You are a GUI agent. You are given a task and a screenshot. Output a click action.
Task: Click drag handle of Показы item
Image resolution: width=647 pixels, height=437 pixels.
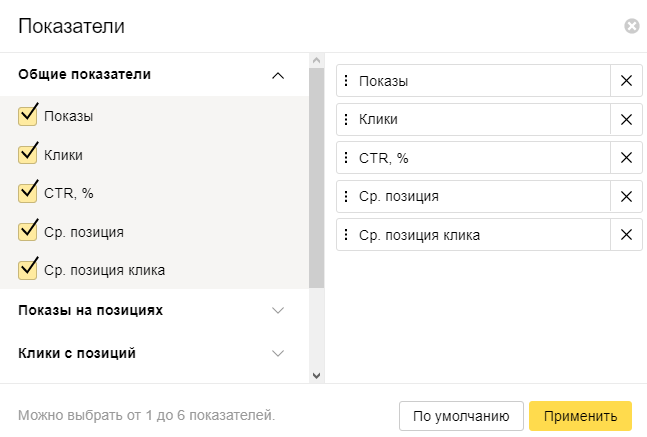[x=346, y=81]
